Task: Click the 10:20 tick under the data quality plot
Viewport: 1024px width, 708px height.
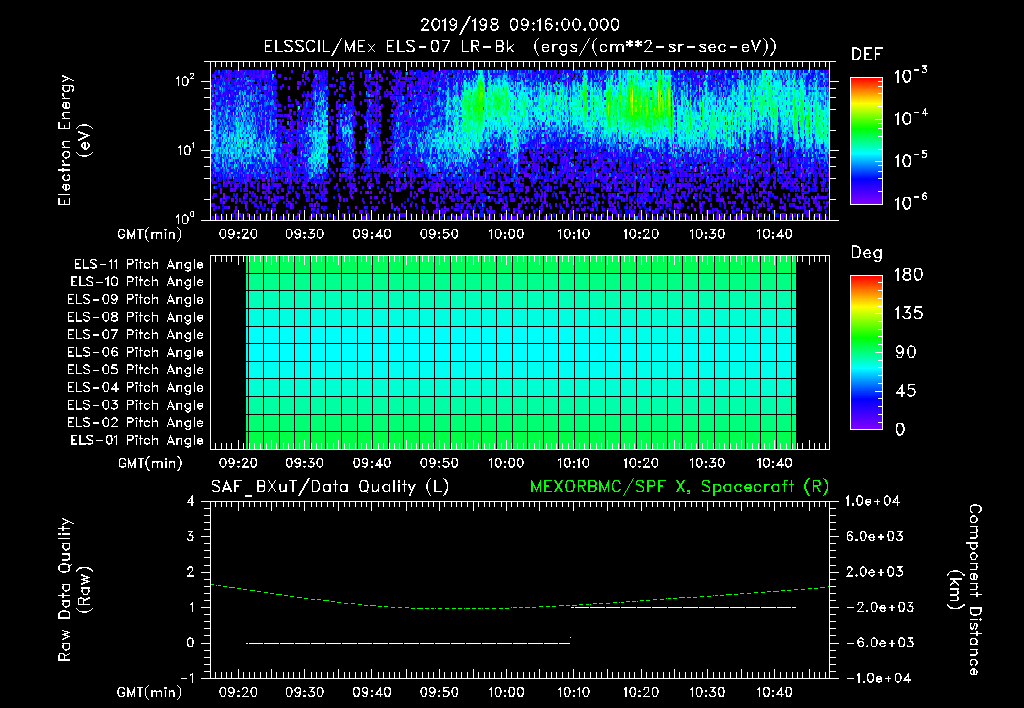Action: pos(641,692)
